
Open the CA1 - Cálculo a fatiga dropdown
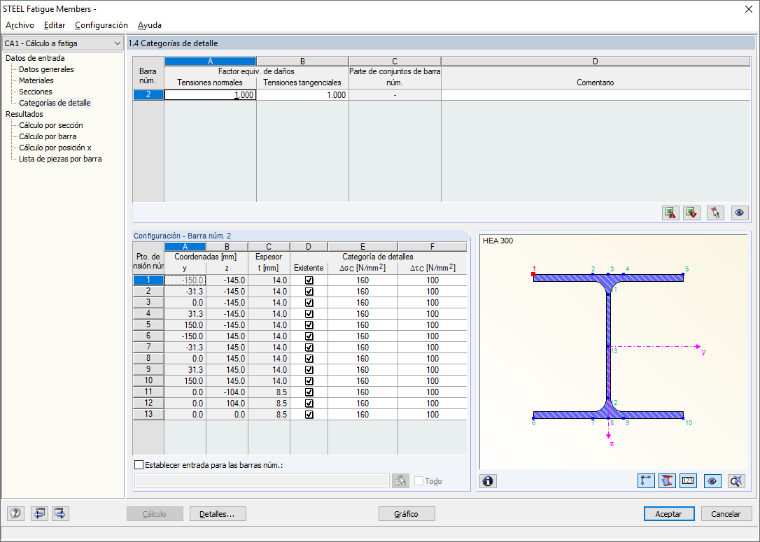point(63,43)
